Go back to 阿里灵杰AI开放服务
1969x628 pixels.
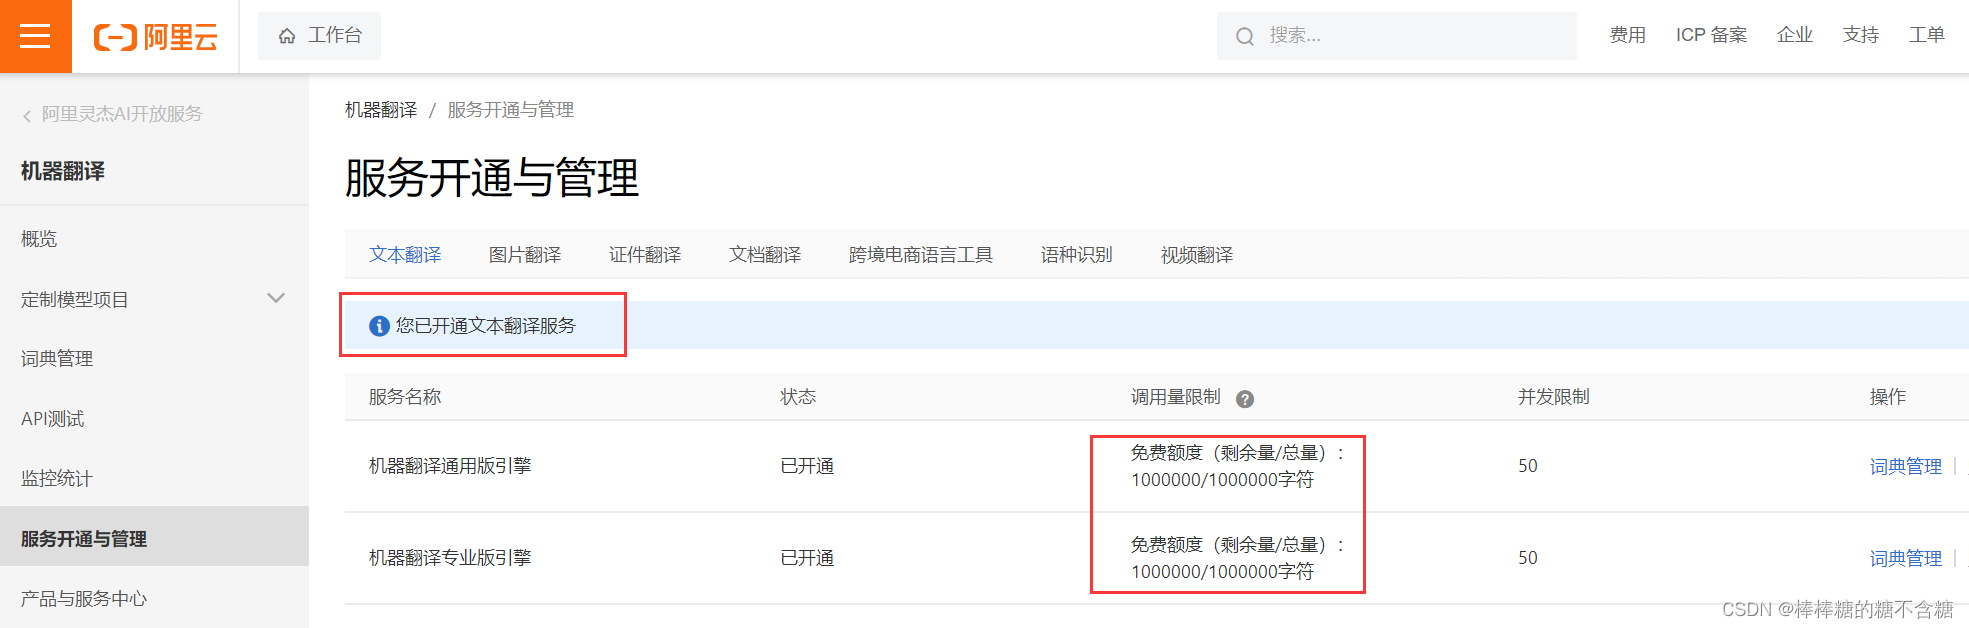click(122, 114)
